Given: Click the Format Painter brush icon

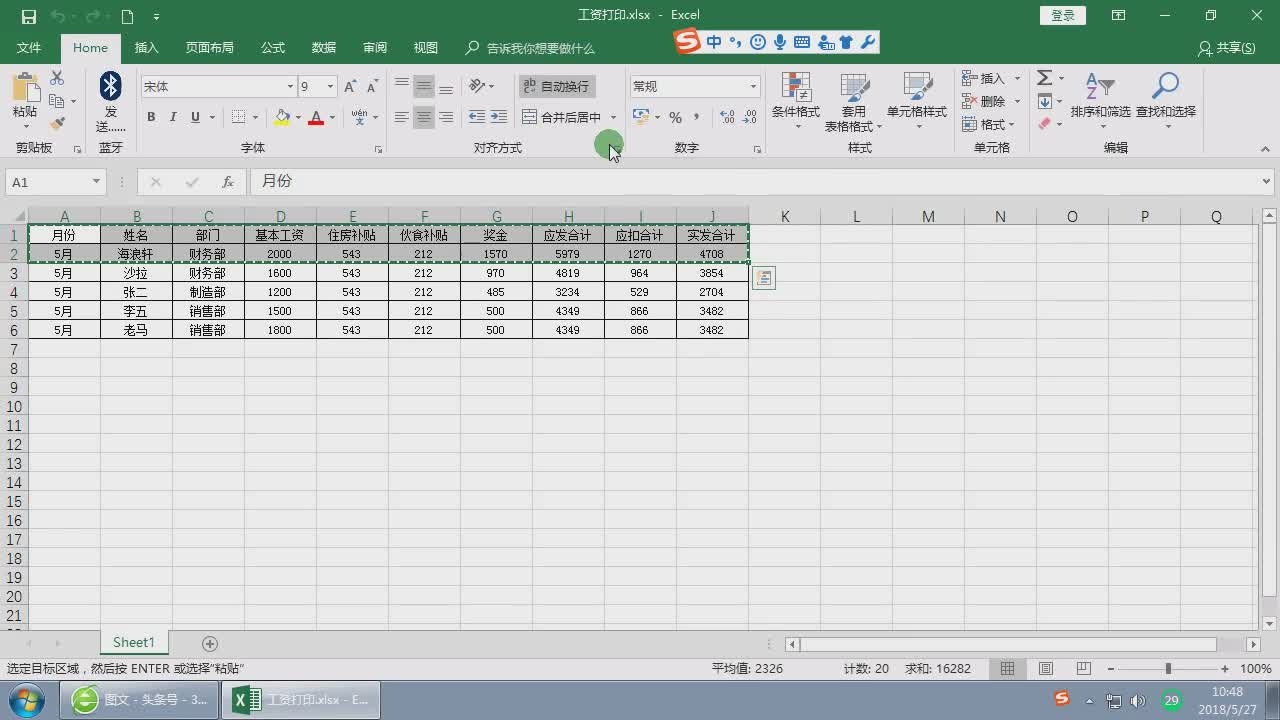Looking at the screenshot, I should pyautogui.click(x=57, y=124).
